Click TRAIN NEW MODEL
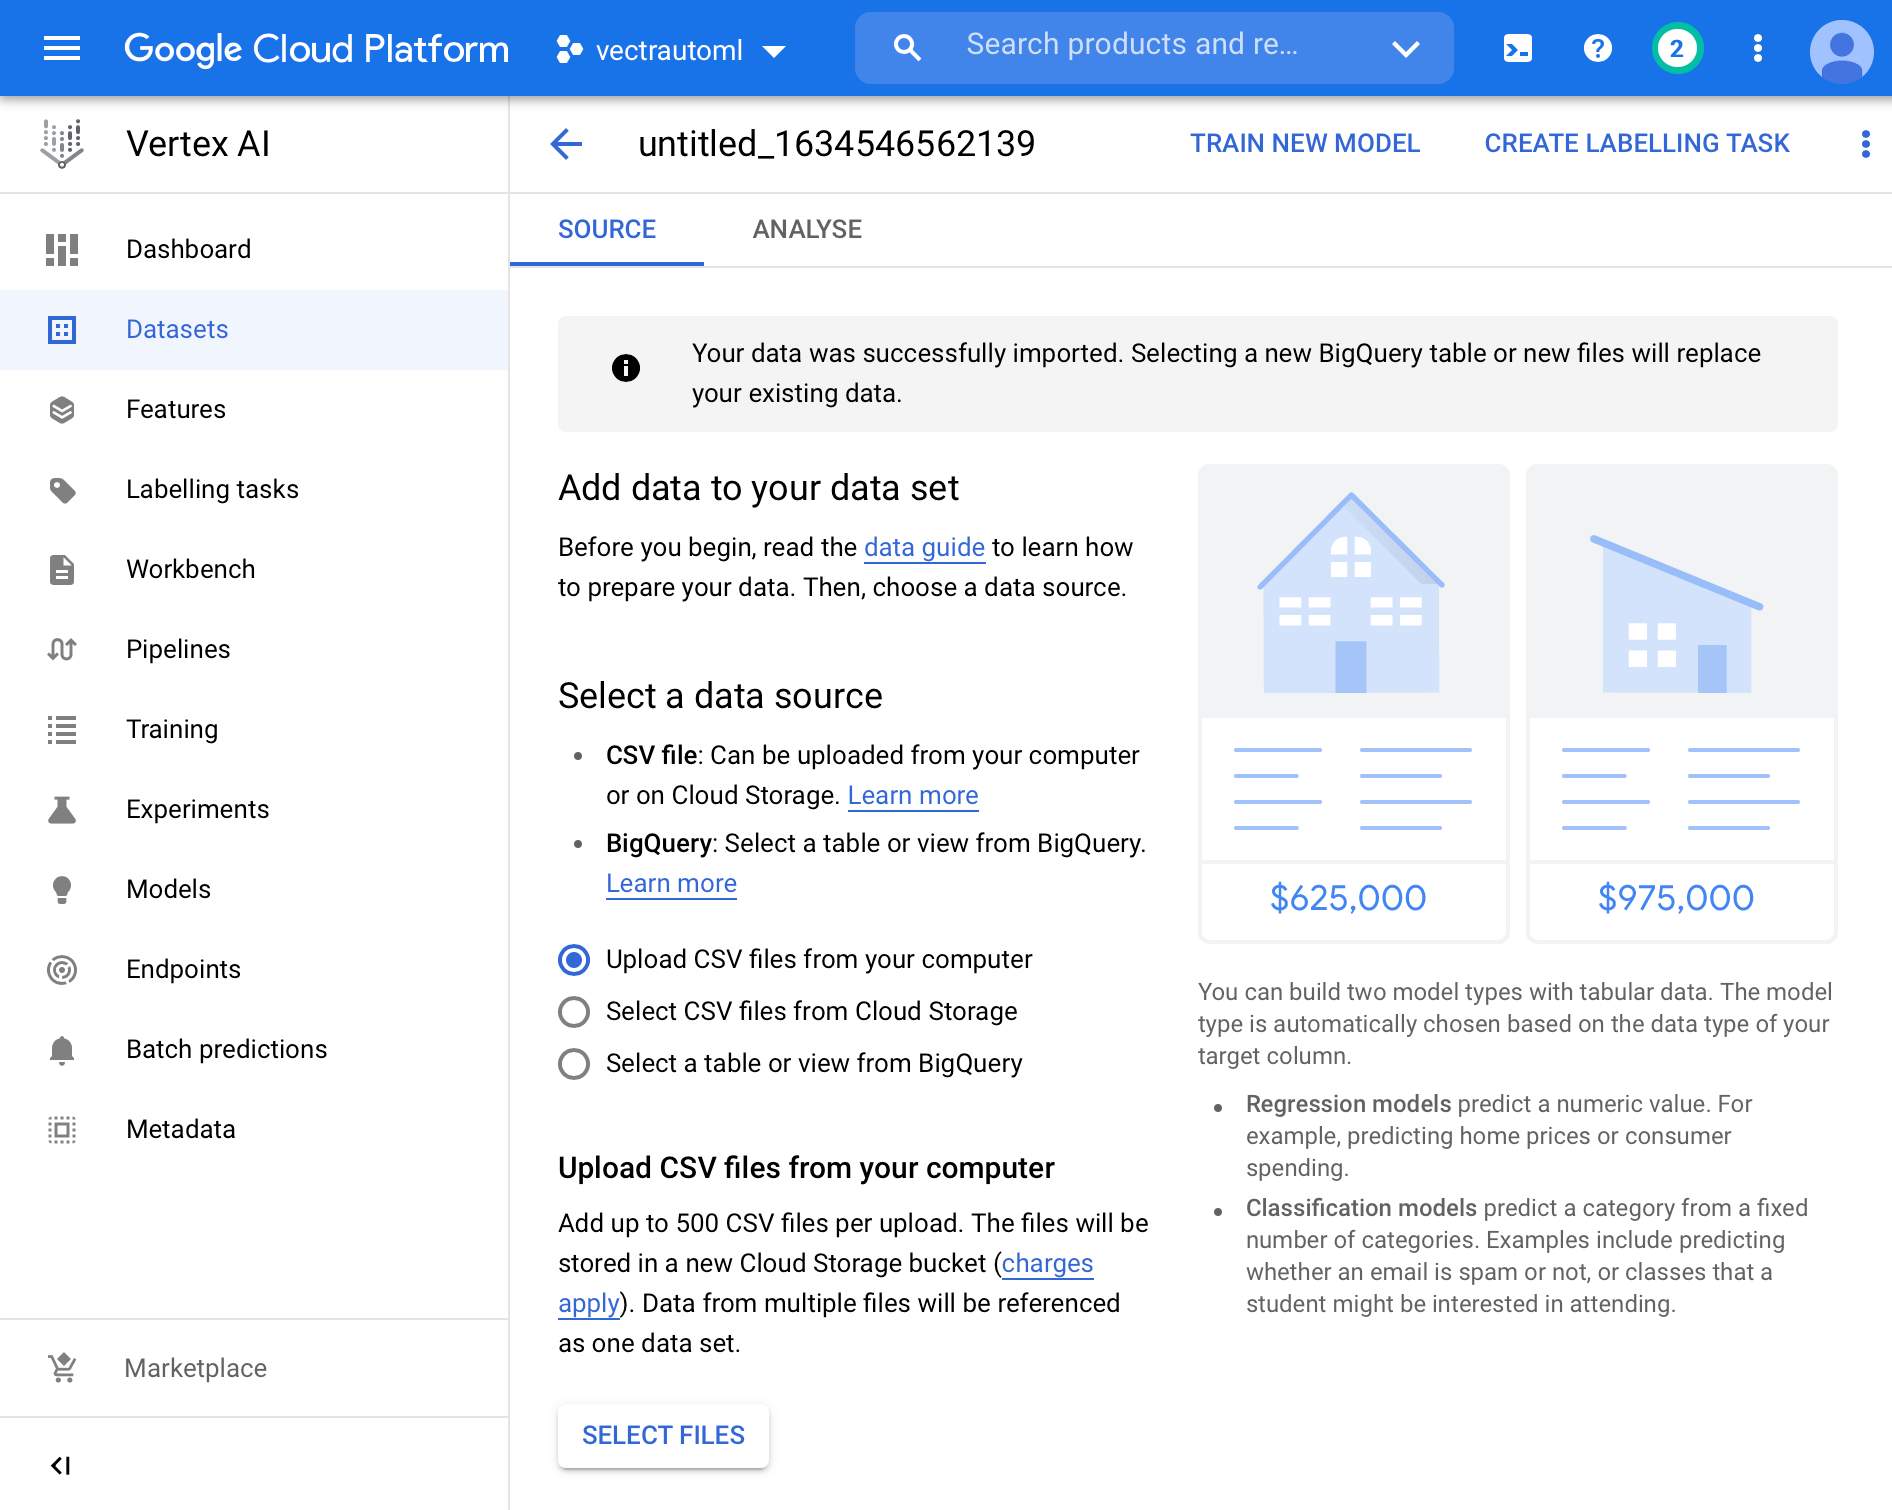 pos(1304,144)
